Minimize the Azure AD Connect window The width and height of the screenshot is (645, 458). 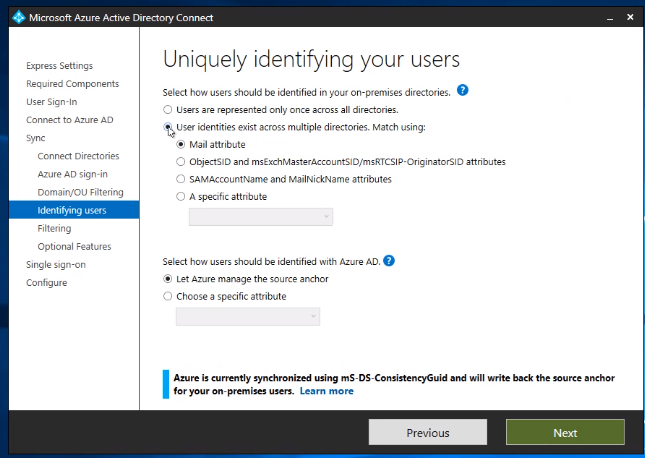[610, 18]
